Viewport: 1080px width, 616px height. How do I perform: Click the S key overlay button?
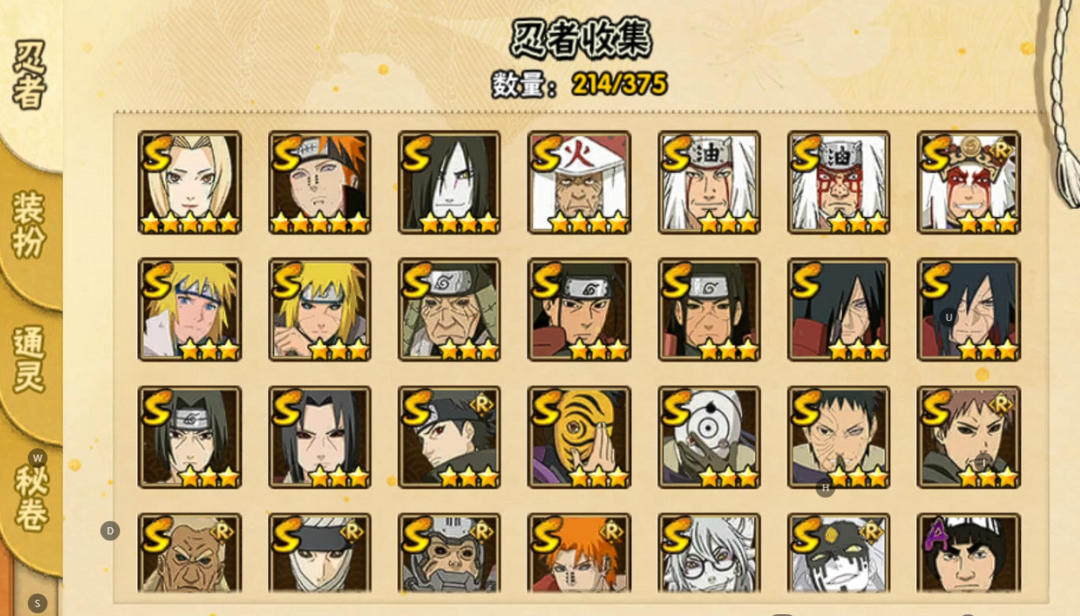[37, 604]
